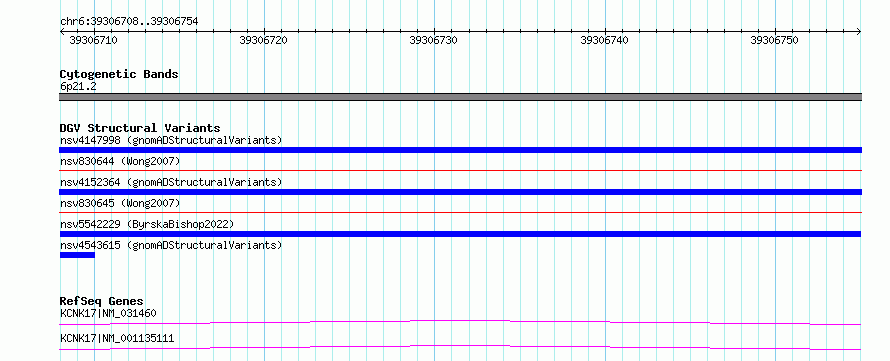Click ruler position 39306730
The image size is (890, 361).
[x=434, y=40]
